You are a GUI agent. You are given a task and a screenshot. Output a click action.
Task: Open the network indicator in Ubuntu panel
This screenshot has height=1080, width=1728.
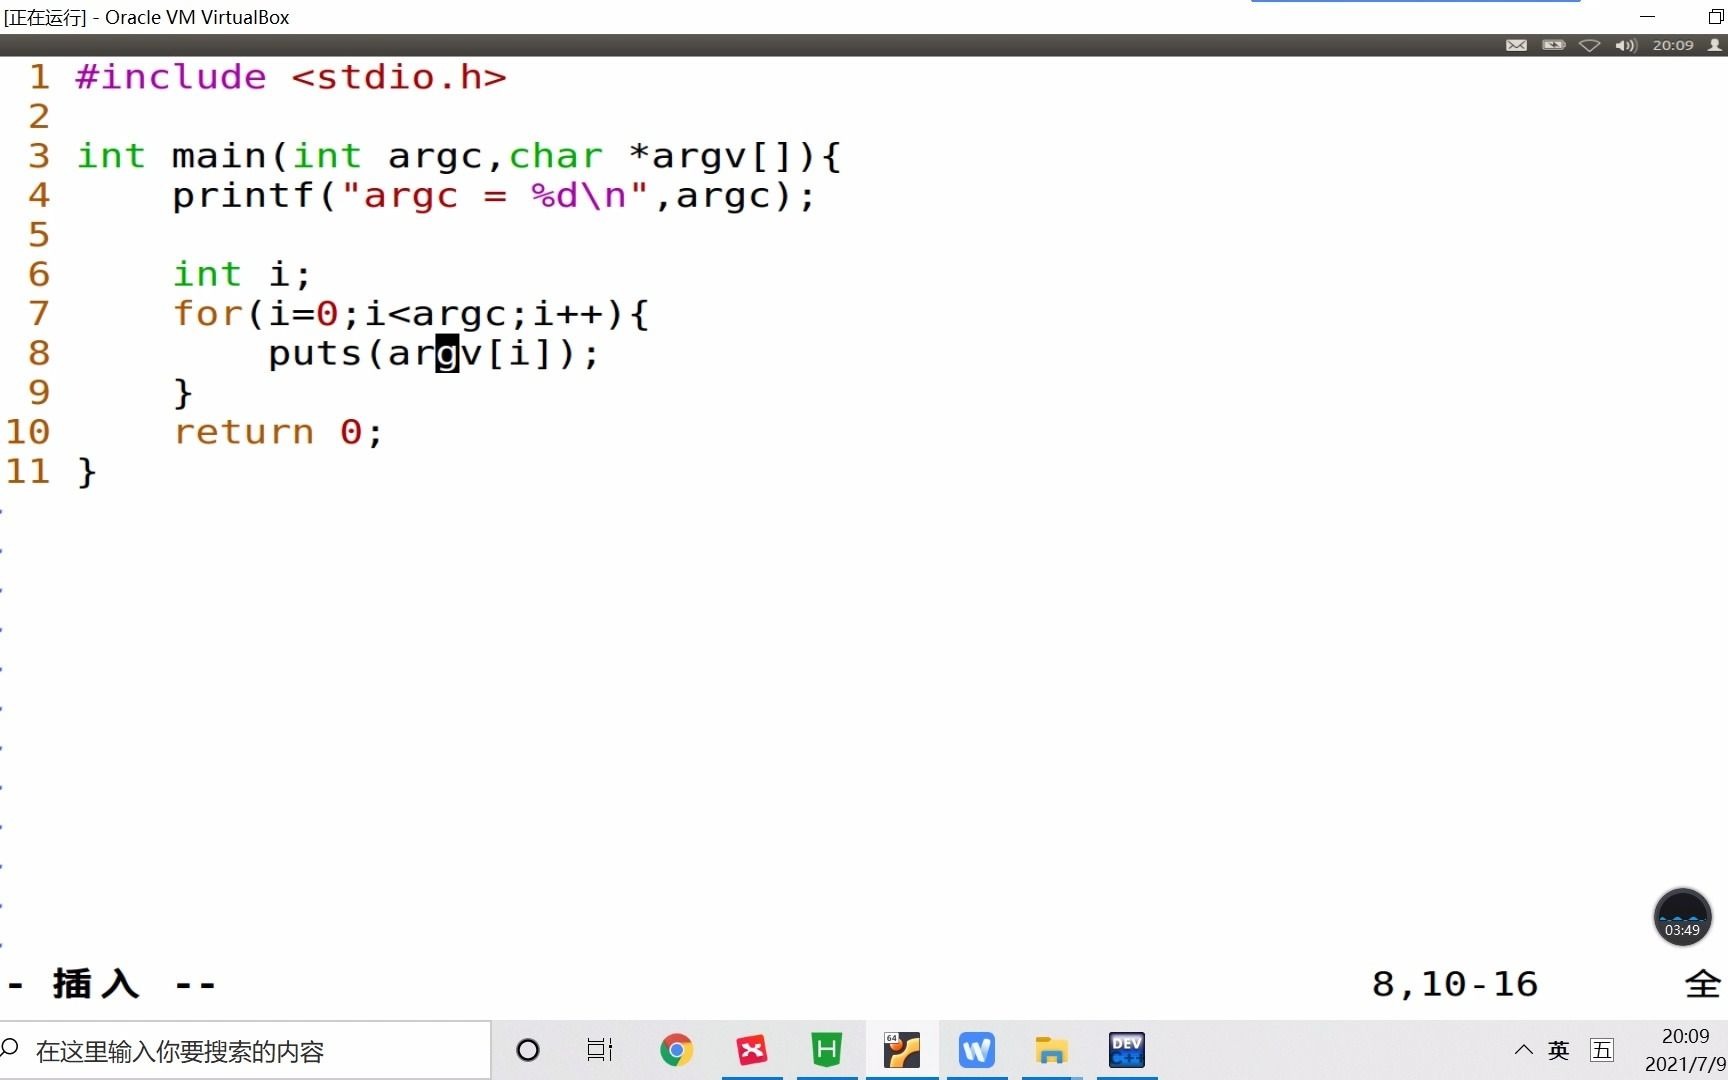(x=1589, y=45)
